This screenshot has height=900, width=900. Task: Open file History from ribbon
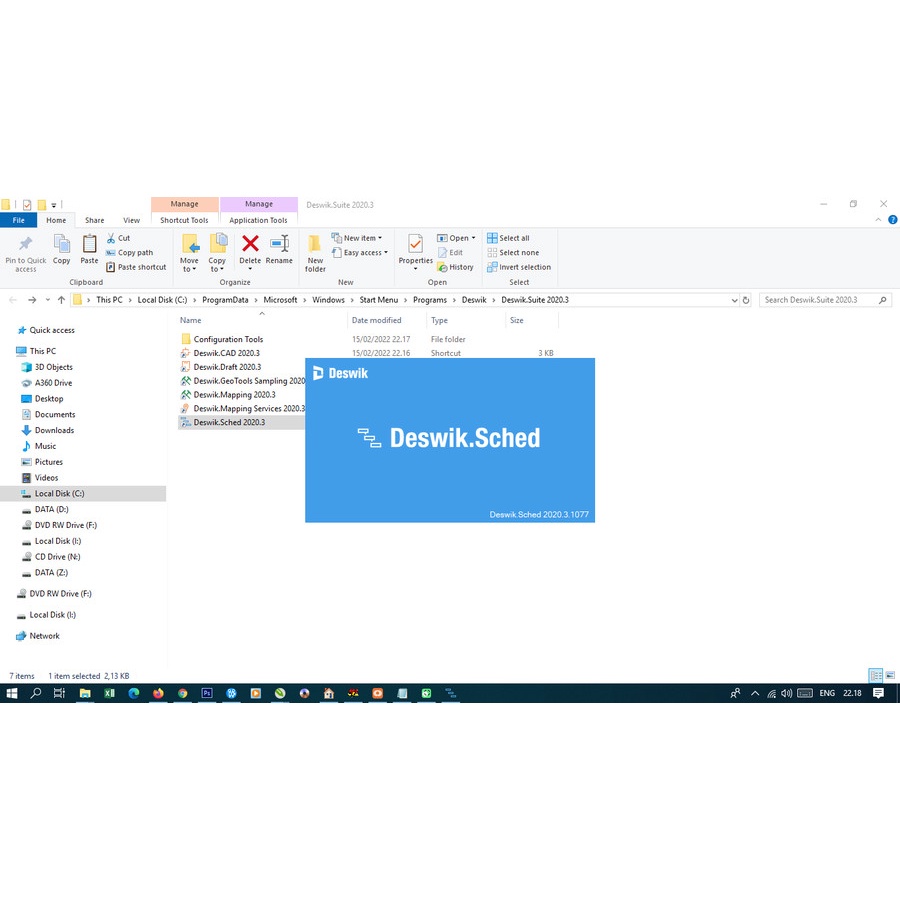click(455, 267)
